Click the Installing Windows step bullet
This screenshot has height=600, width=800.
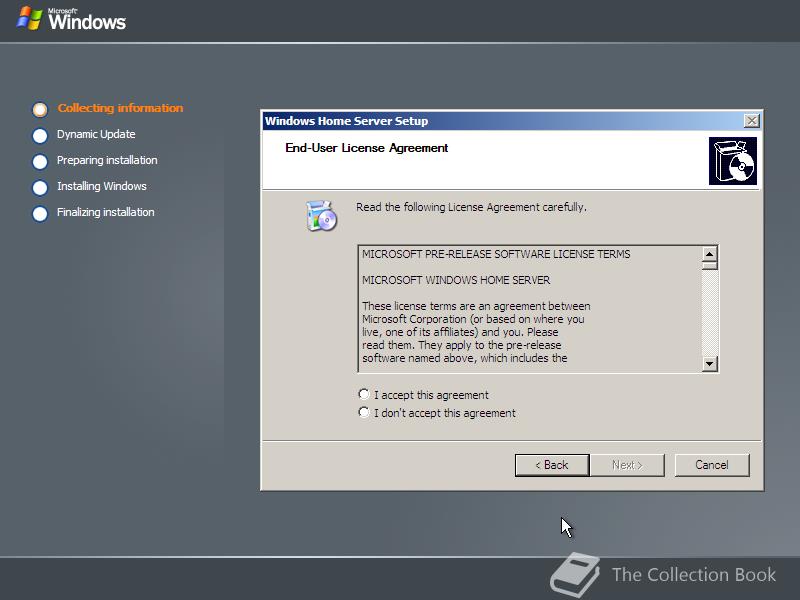coord(40,188)
